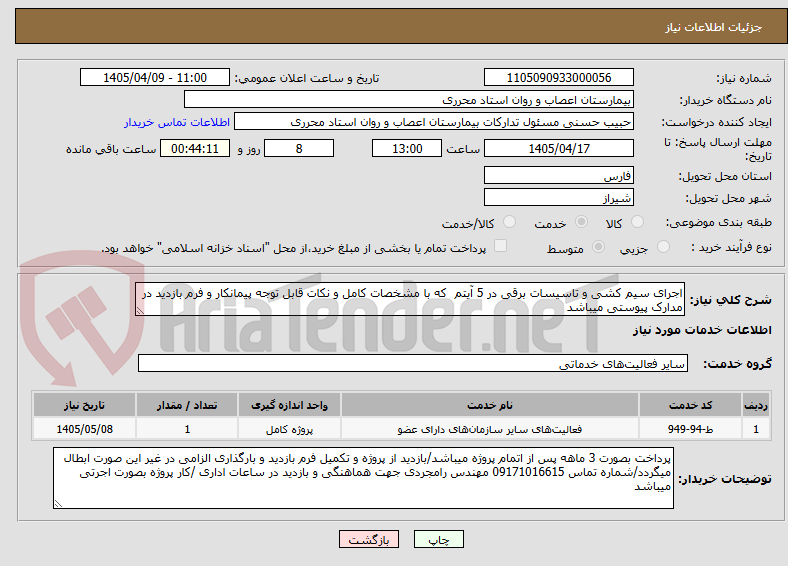
Task: Click the deadline date field 1405/04/17
Action: 558,148
